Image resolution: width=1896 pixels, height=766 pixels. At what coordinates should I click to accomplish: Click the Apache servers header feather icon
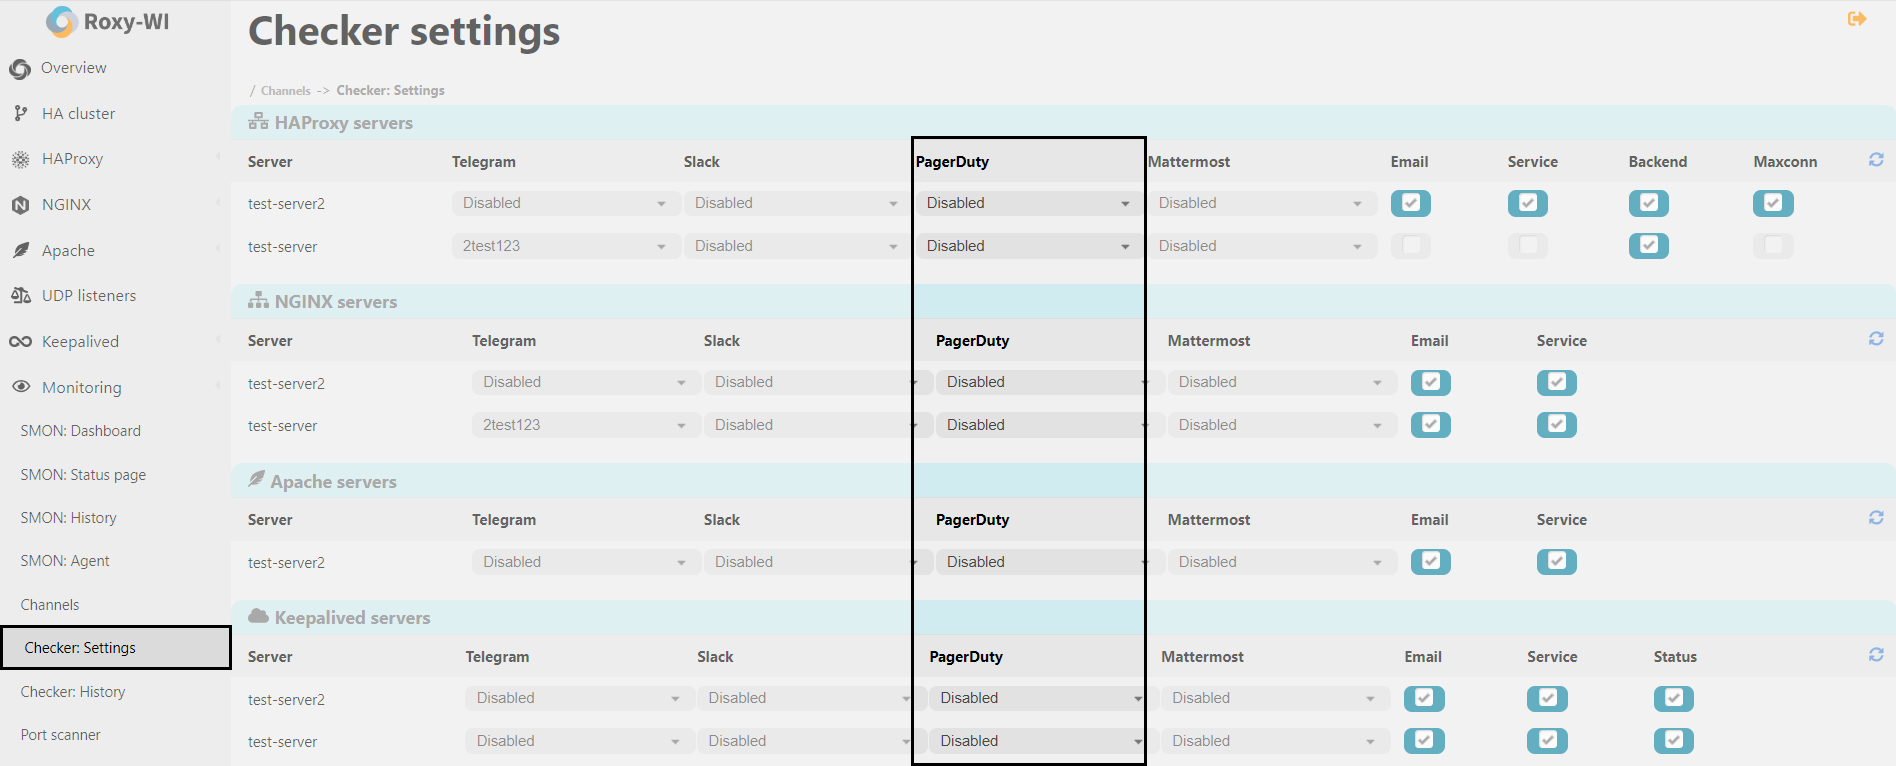(x=257, y=480)
